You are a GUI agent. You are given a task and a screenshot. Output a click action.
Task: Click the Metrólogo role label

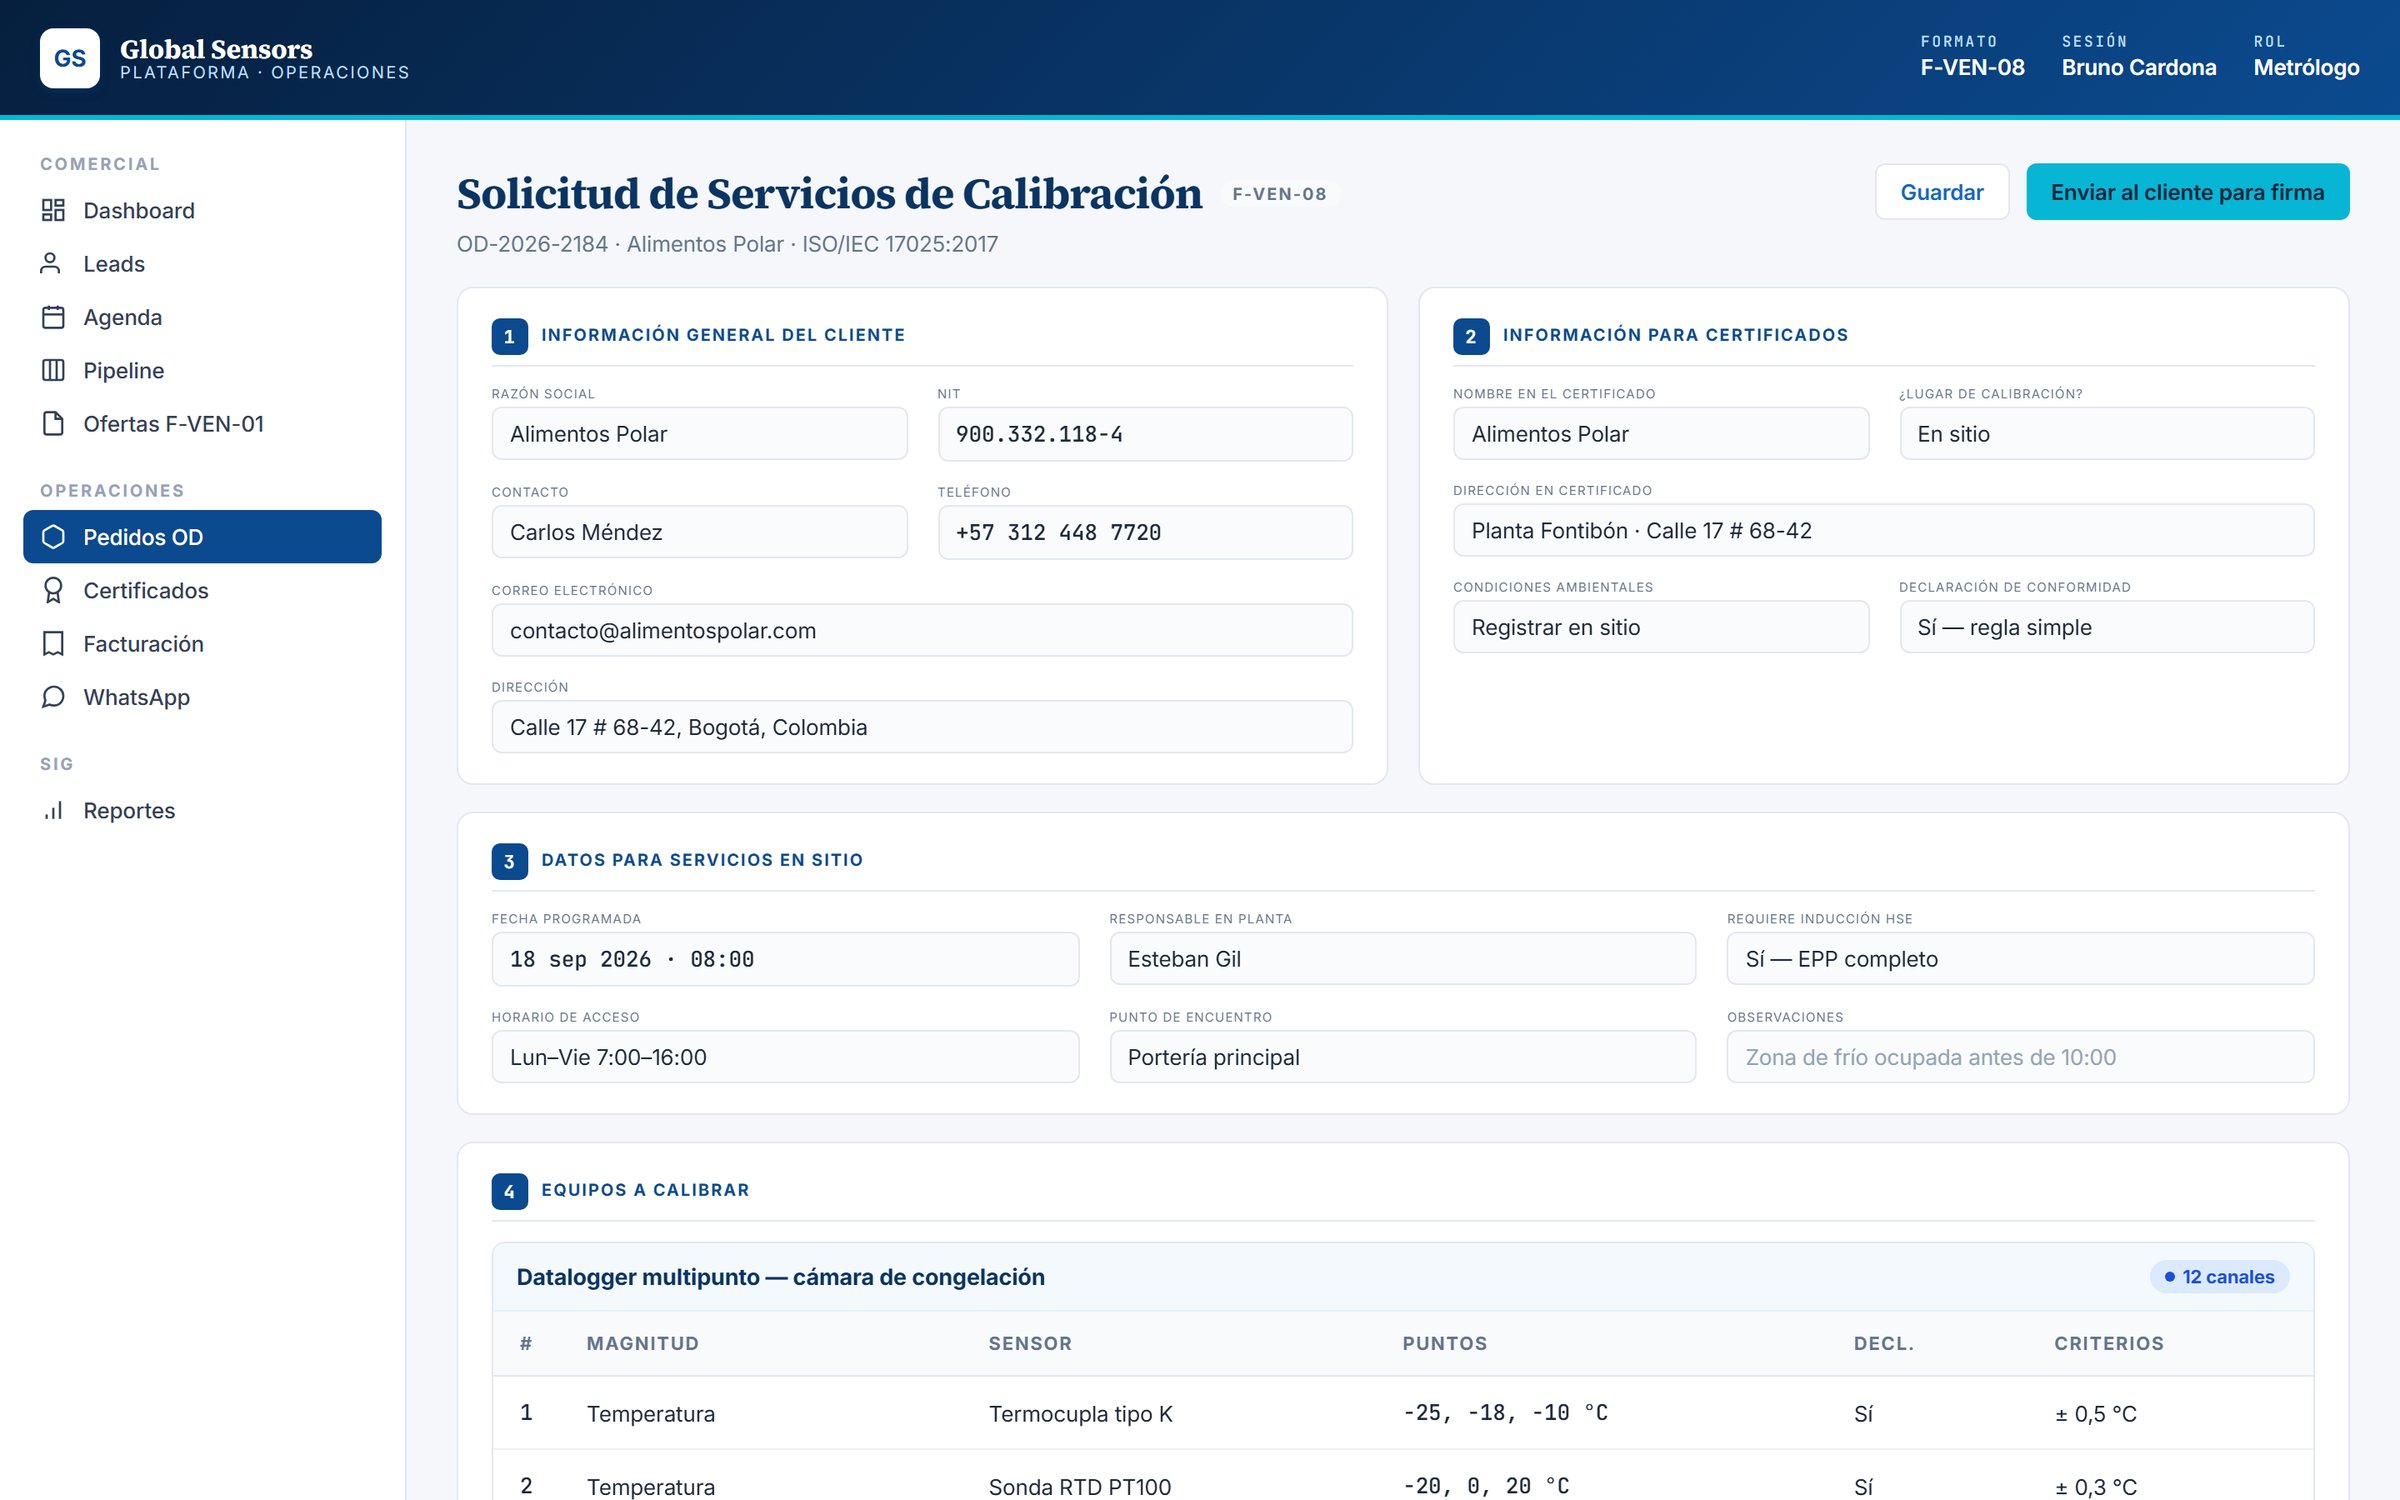click(2306, 68)
